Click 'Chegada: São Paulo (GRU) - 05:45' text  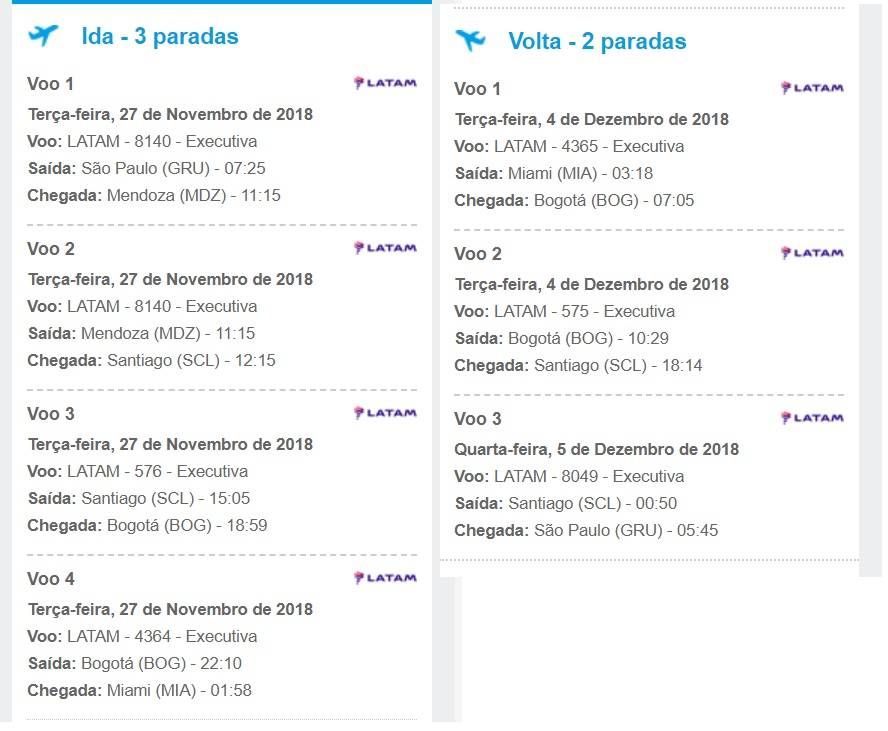(586, 531)
